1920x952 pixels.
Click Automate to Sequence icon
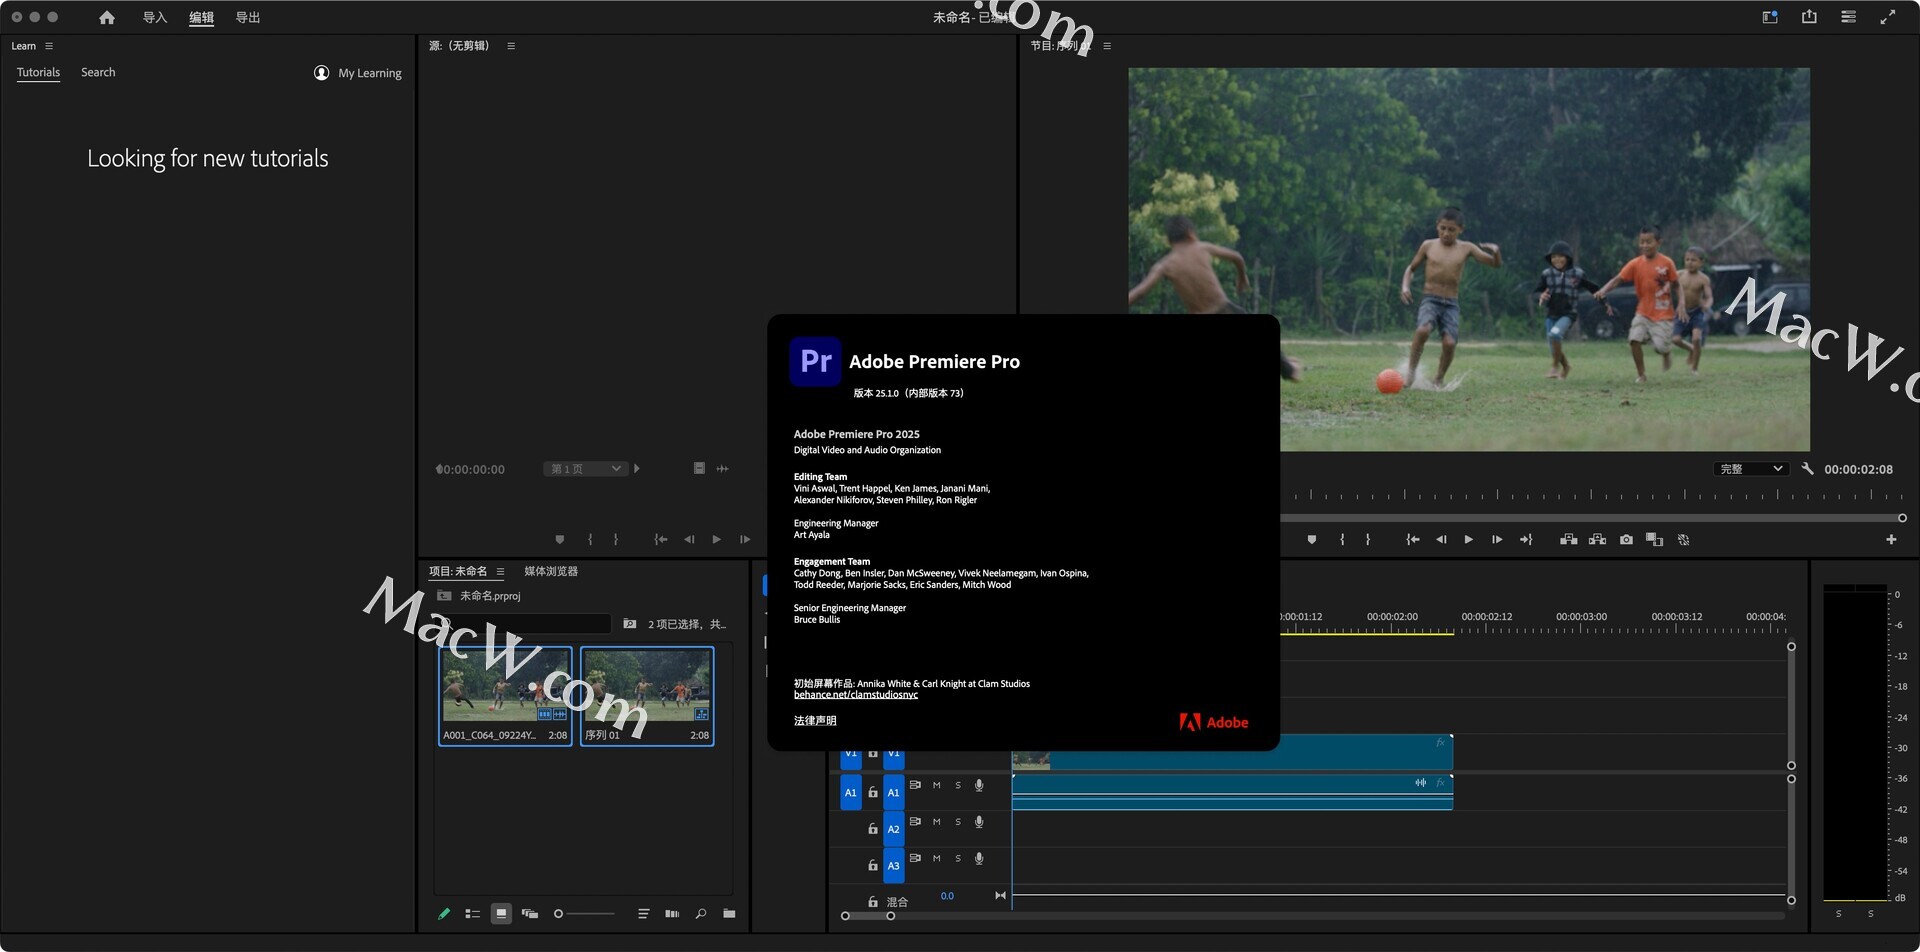pos(672,913)
